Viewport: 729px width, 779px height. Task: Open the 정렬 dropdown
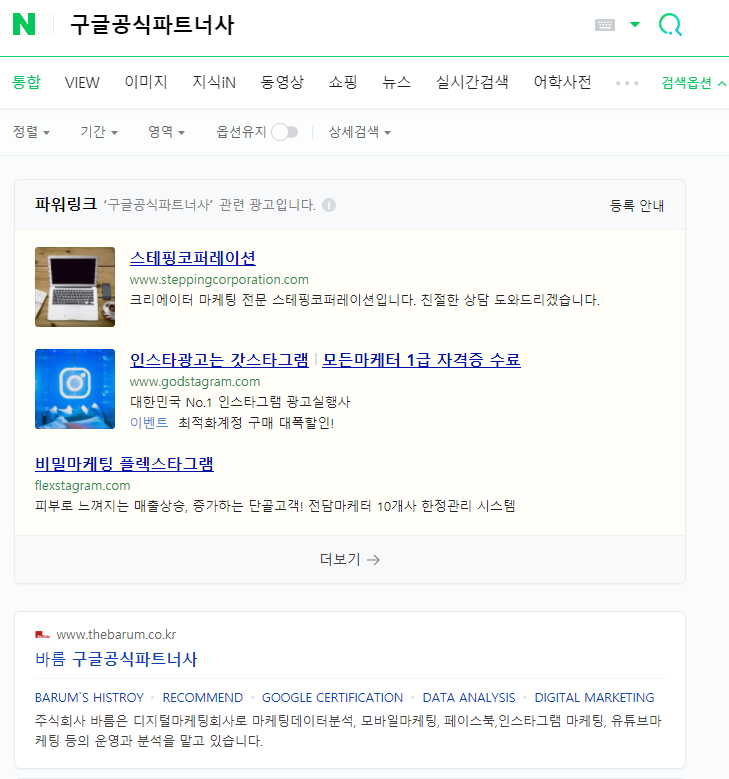click(x=31, y=132)
